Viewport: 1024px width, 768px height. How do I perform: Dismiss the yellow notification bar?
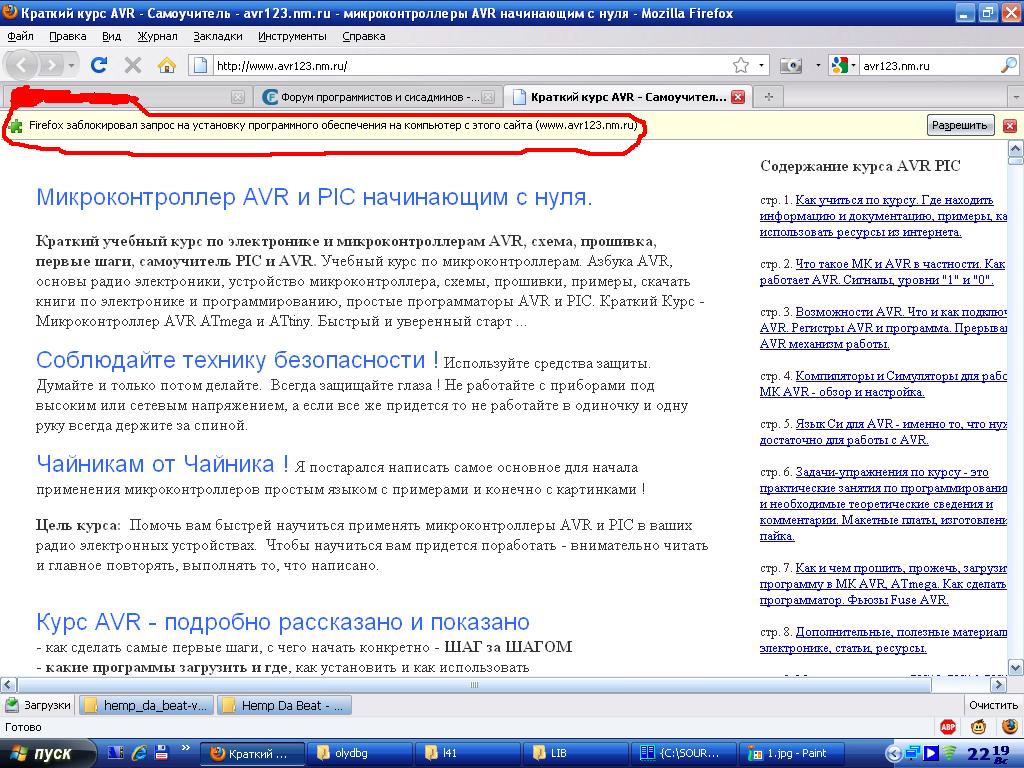pyautogui.click(x=1010, y=125)
